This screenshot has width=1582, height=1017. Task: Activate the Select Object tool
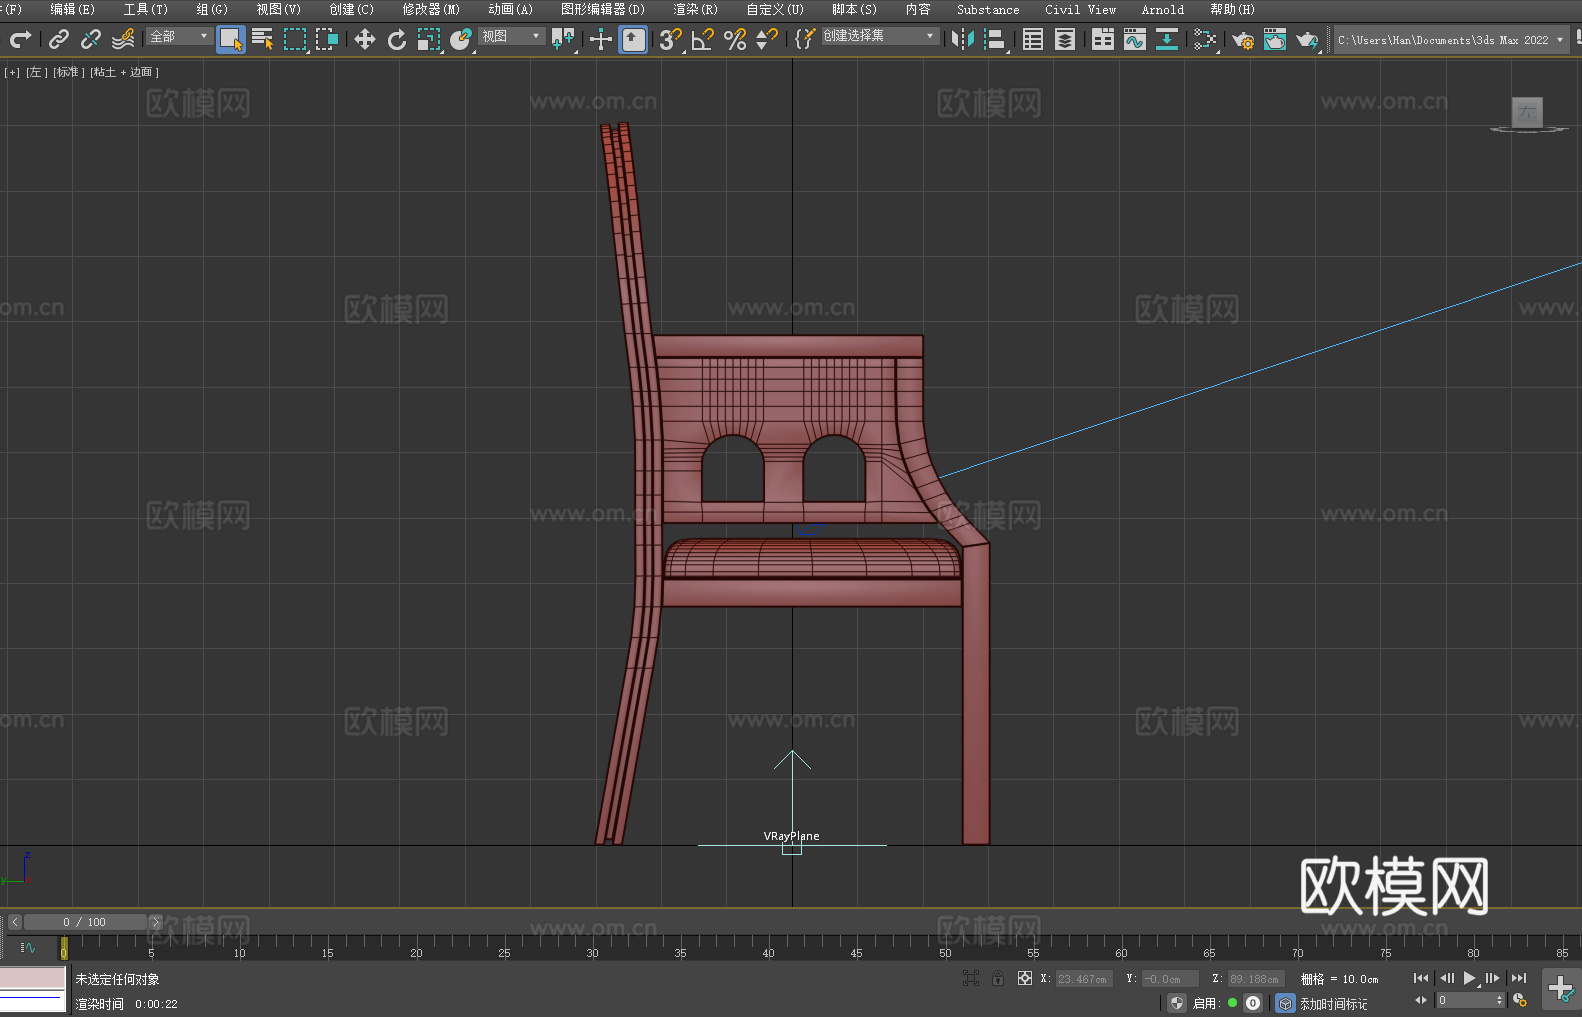tap(231, 39)
